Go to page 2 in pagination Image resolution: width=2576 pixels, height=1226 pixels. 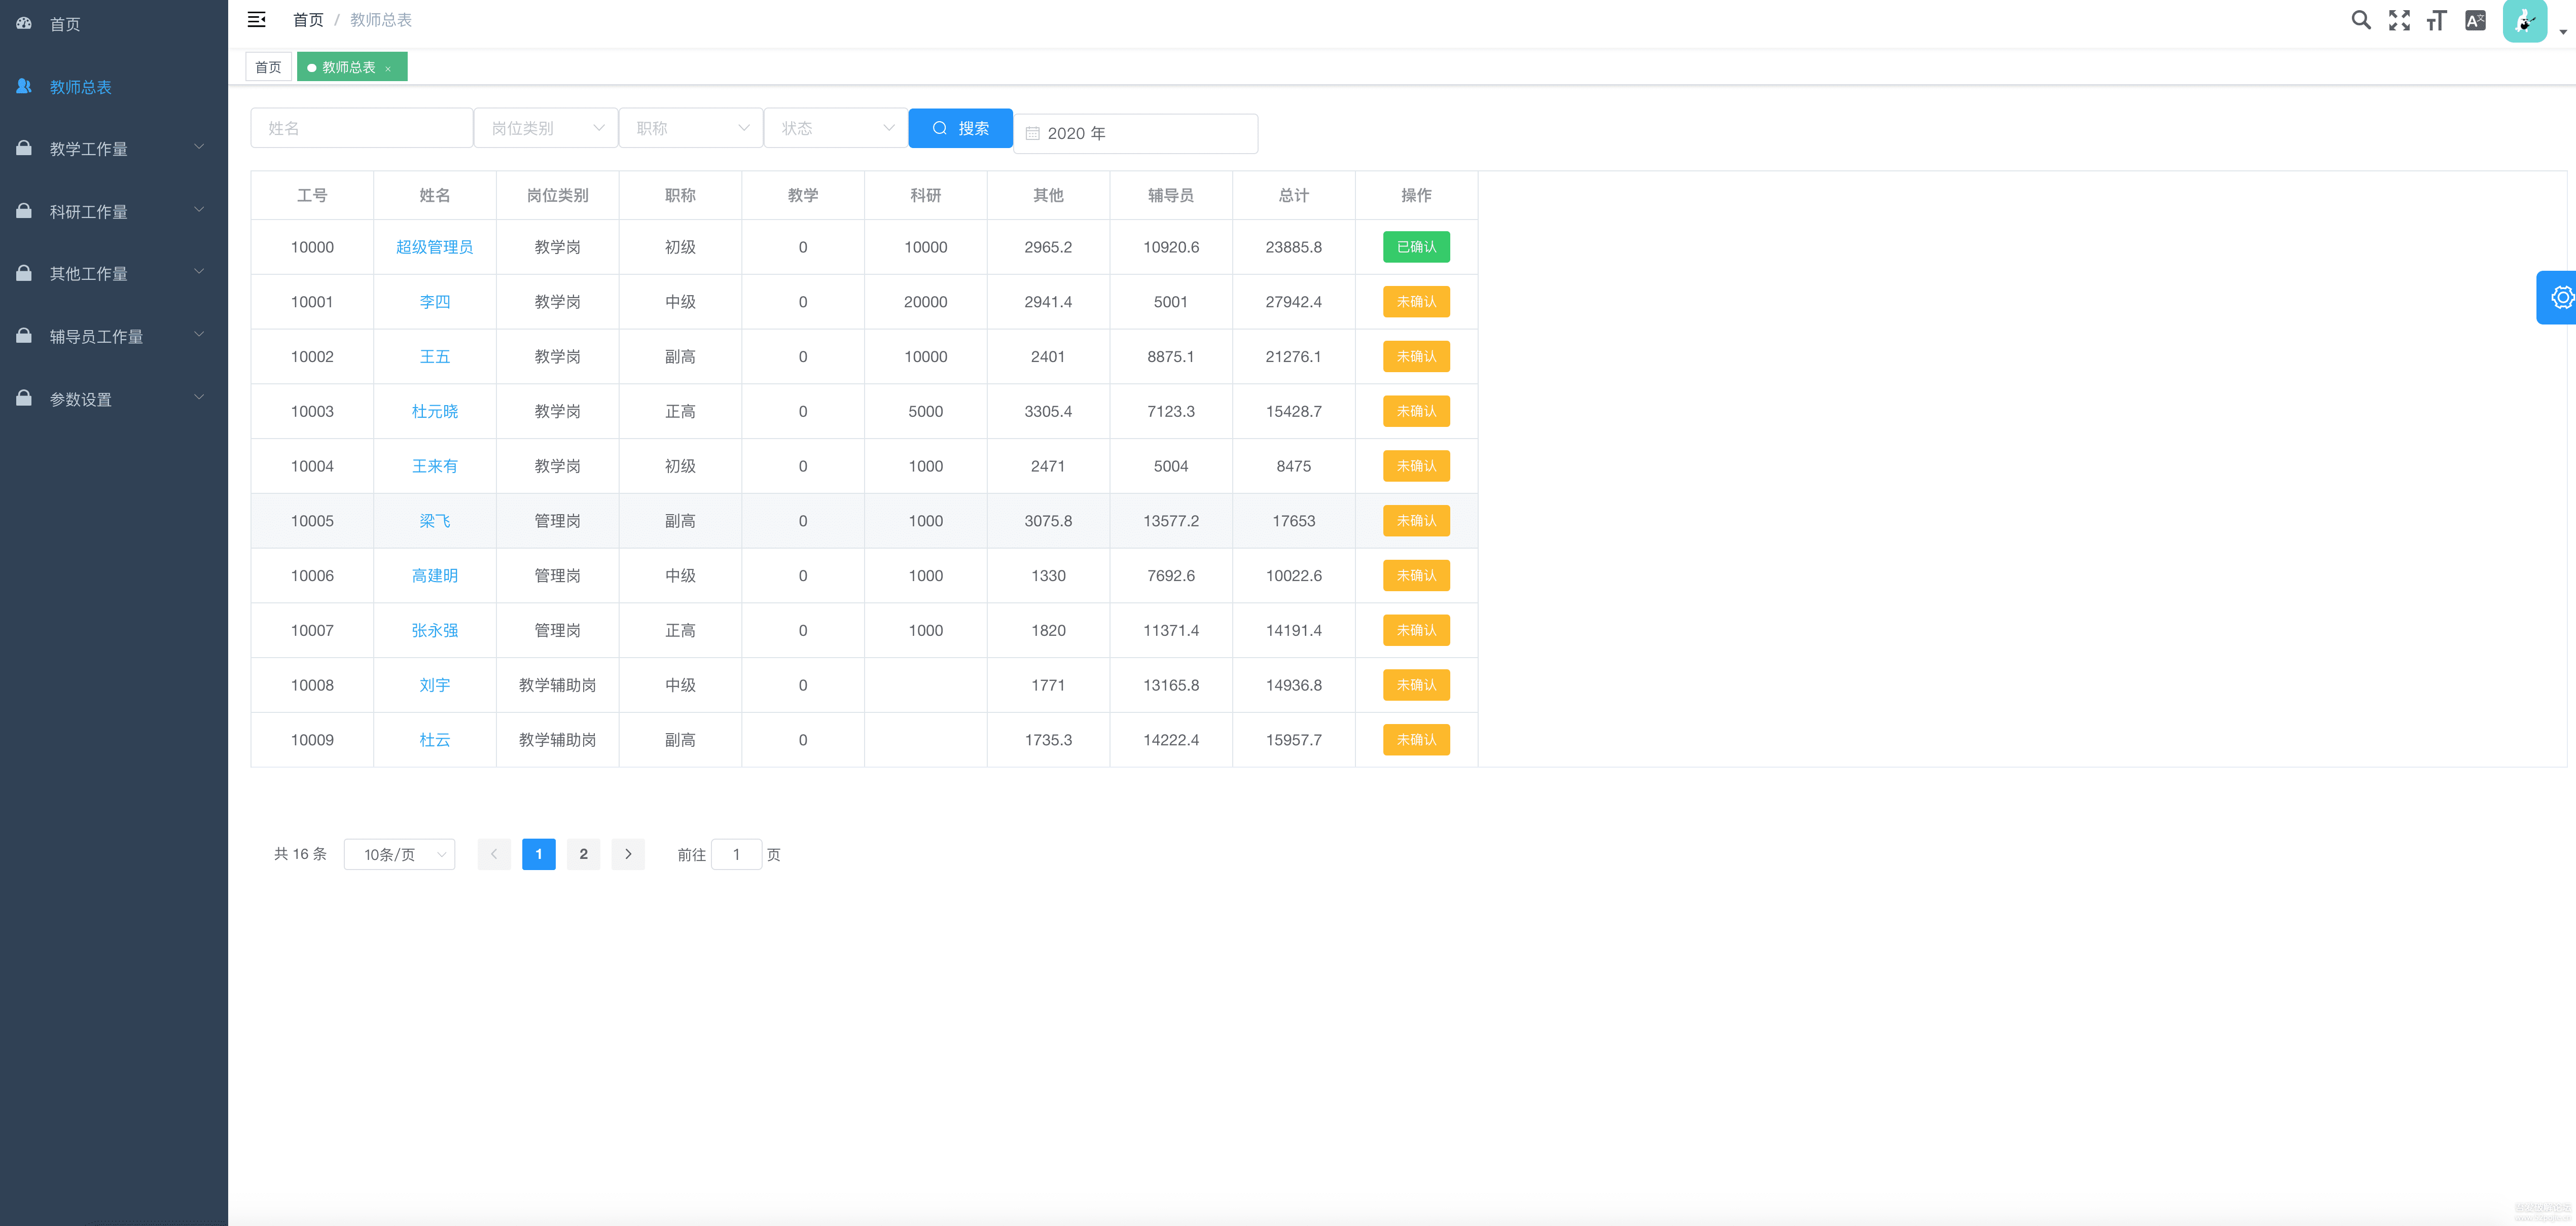click(583, 854)
